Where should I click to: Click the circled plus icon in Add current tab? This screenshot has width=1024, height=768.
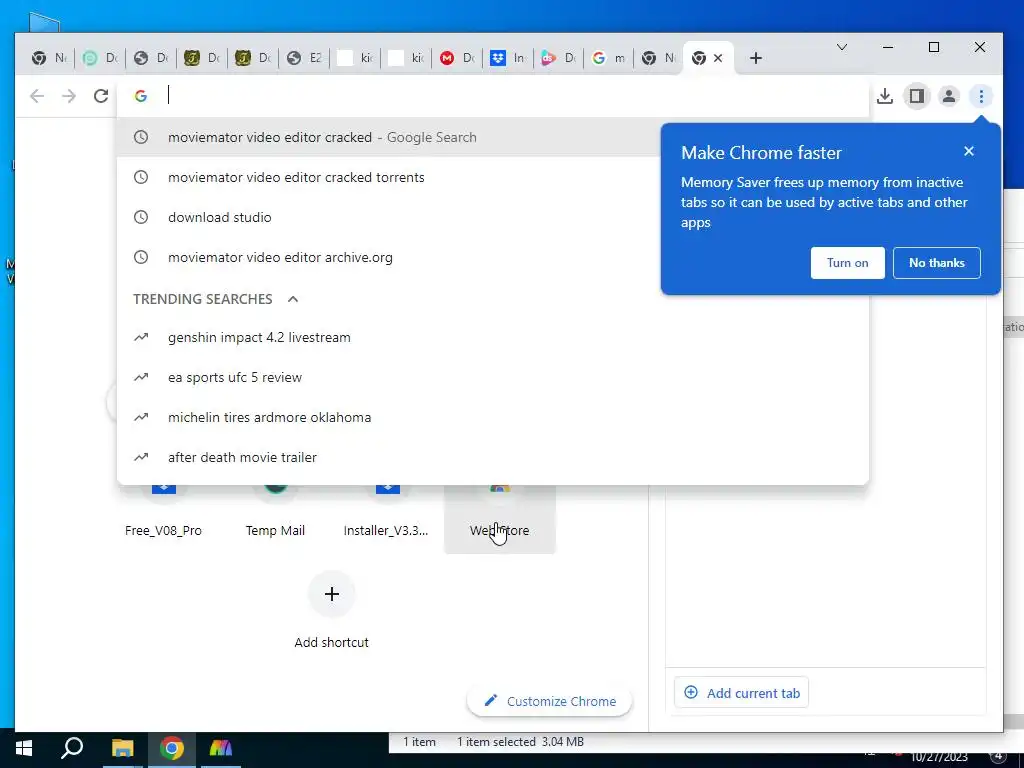[x=691, y=692]
